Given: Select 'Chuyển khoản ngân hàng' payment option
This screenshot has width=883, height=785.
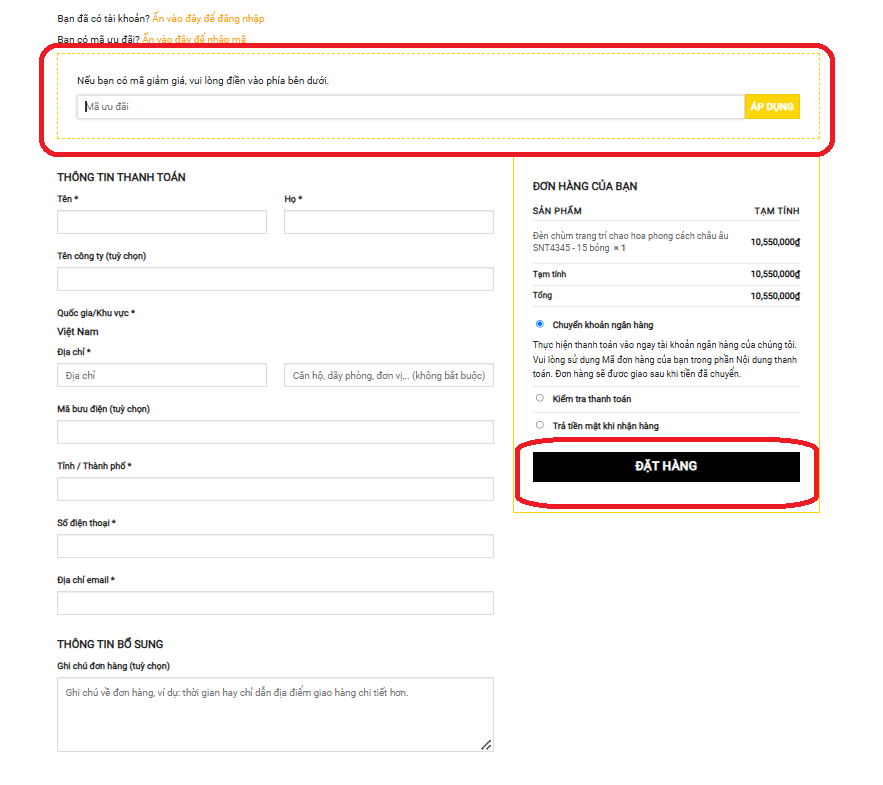Looking at the screenshot, I should pos(540,324).
